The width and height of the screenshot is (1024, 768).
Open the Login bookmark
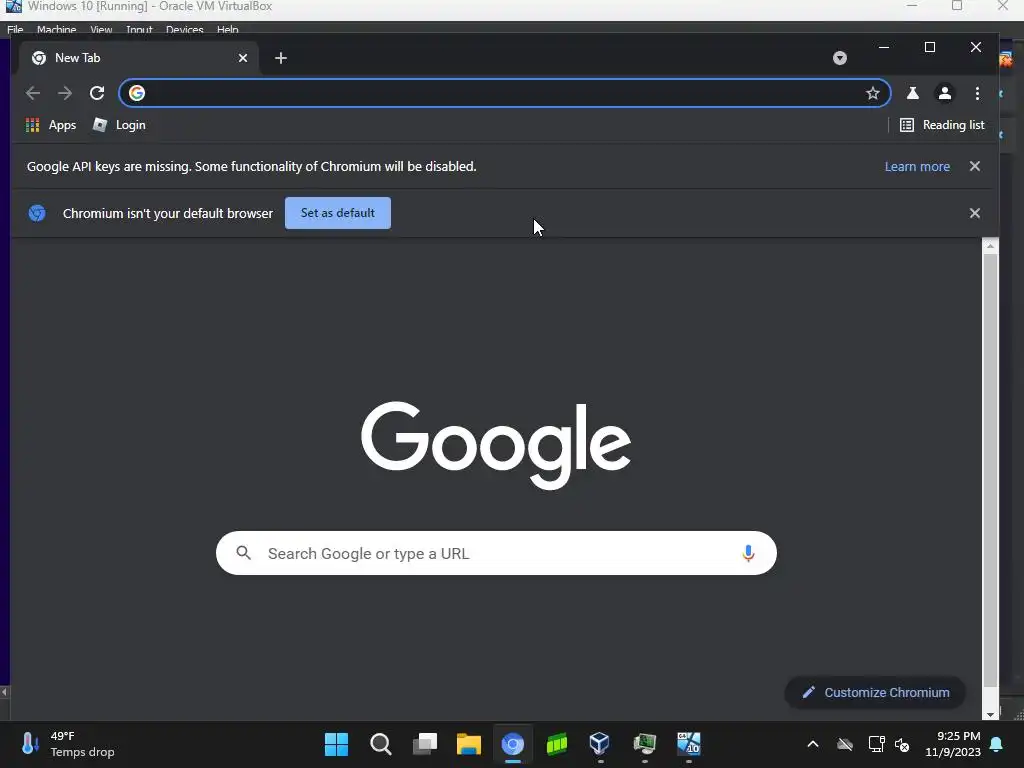(x=120, y=125)
